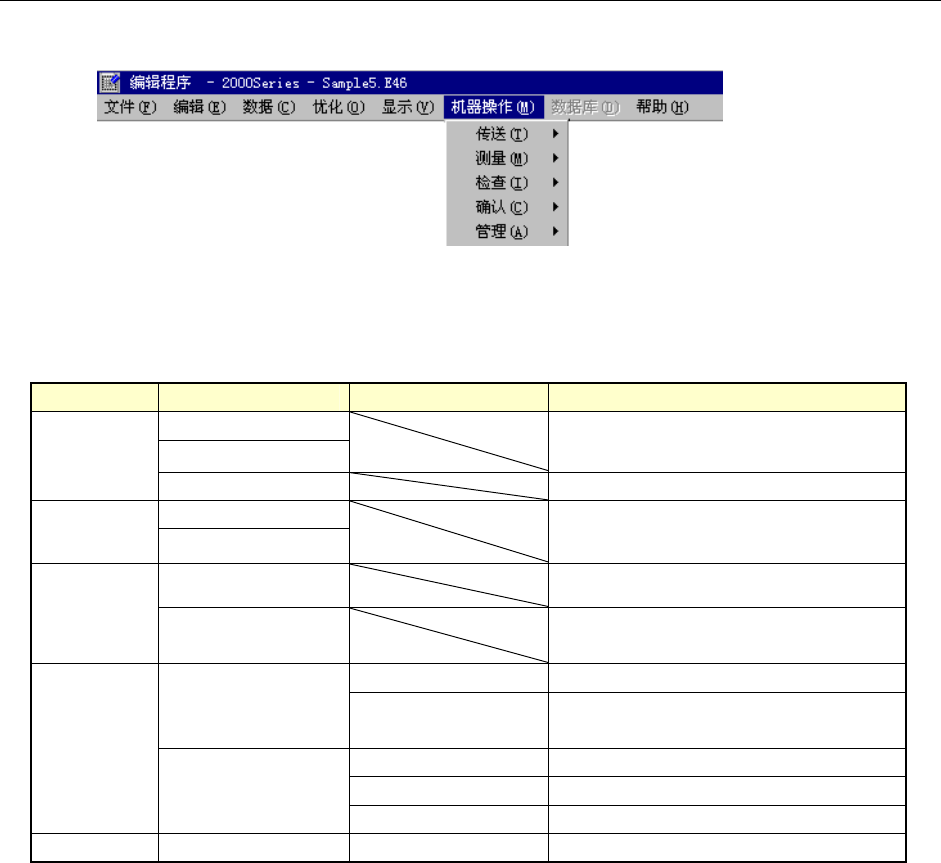
Task: Open the 显示(V) menu
Action: (x=408, y=107)
